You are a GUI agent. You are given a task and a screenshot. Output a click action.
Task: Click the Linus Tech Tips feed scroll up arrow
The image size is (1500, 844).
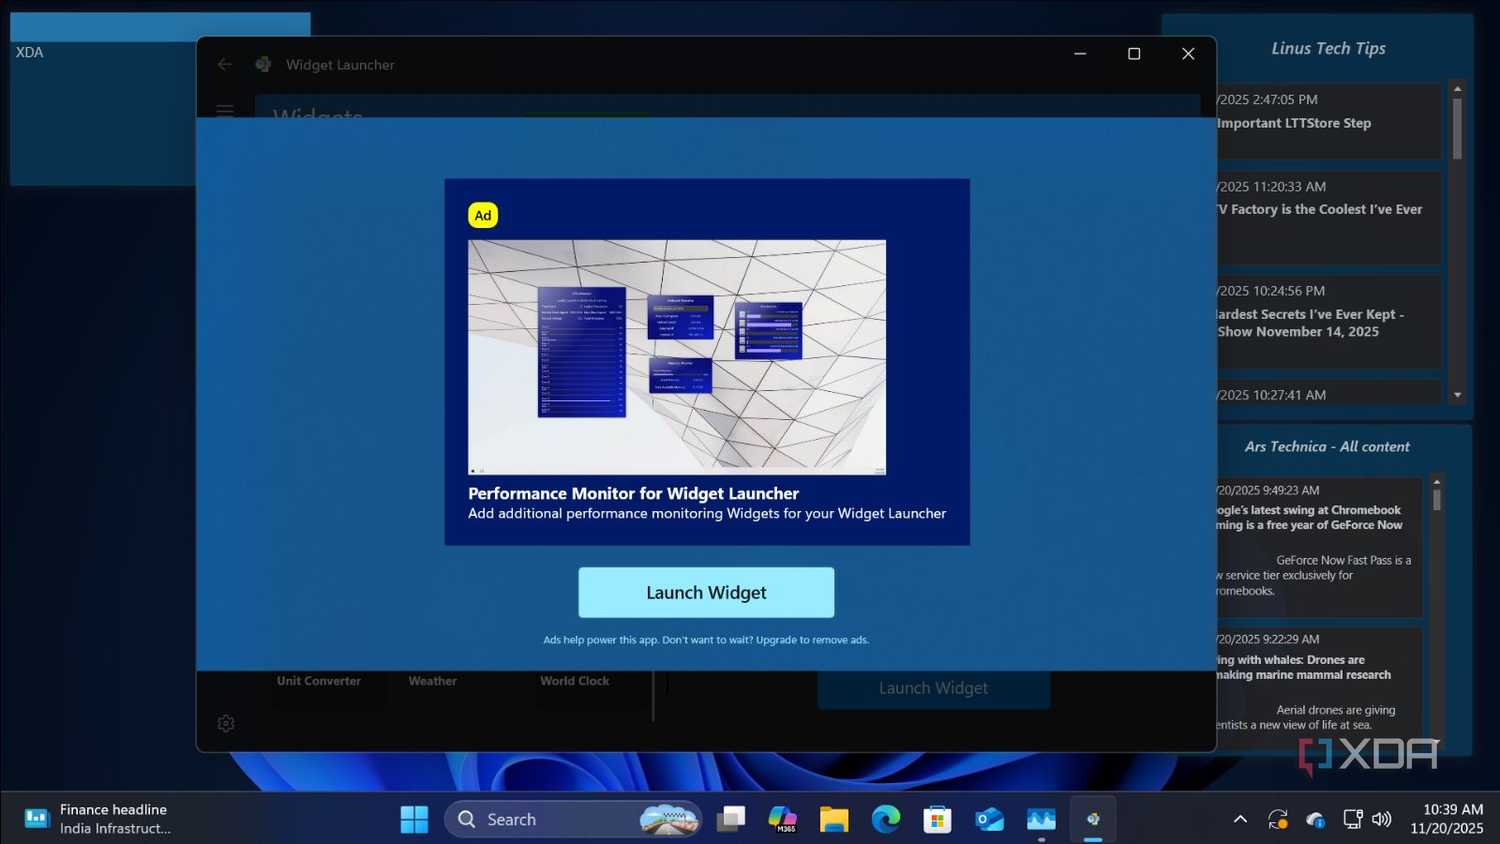point(1458,89)
